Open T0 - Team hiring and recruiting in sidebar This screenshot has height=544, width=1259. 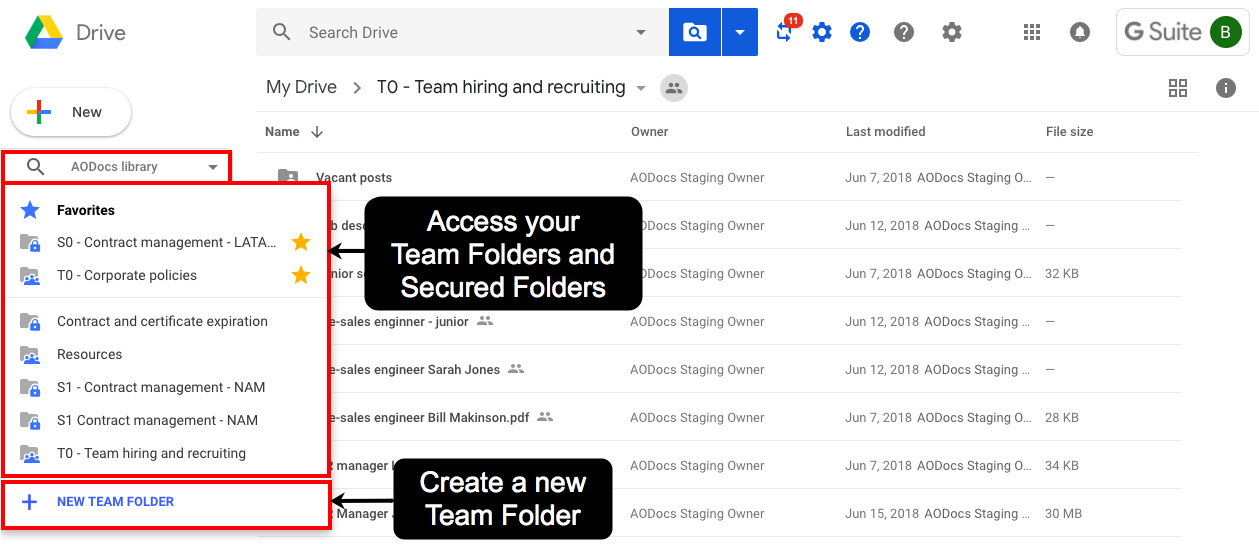pyautogui.click(x=151, y=453)
